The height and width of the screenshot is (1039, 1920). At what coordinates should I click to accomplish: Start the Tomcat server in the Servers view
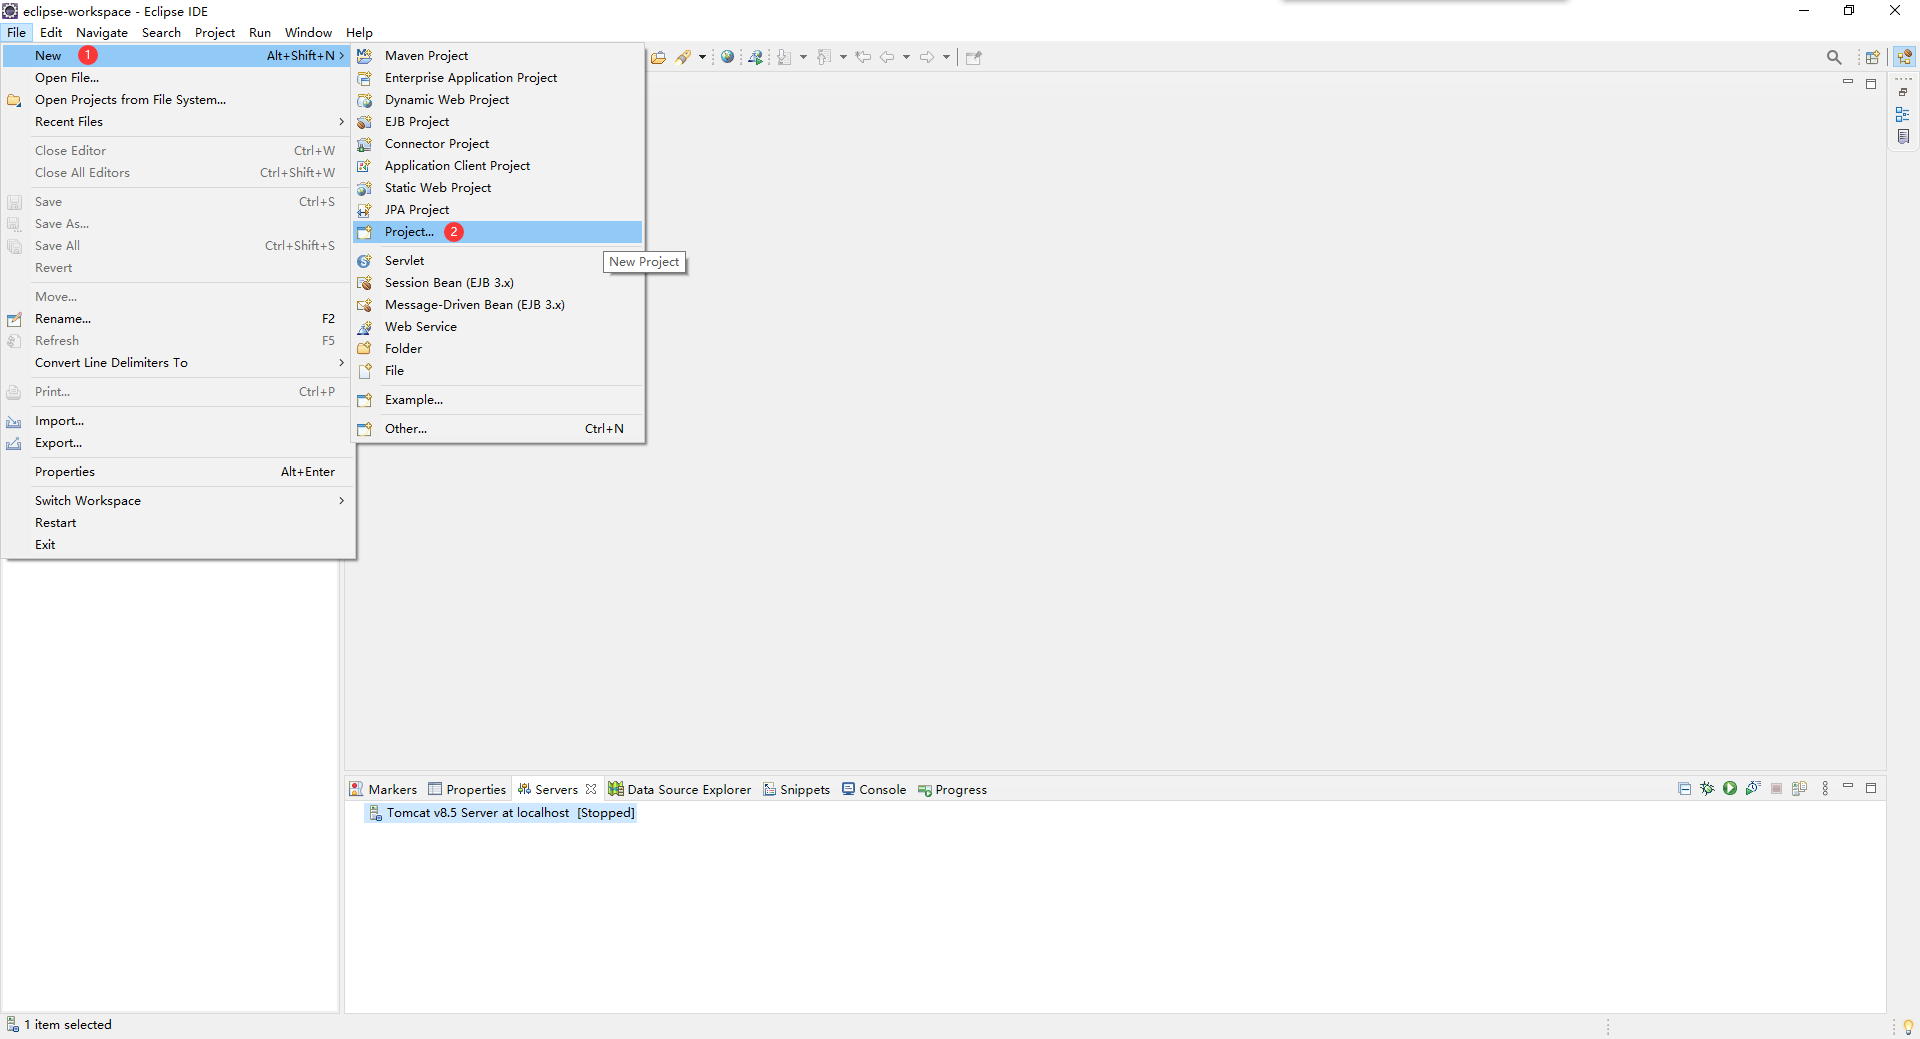[1730, 789]
